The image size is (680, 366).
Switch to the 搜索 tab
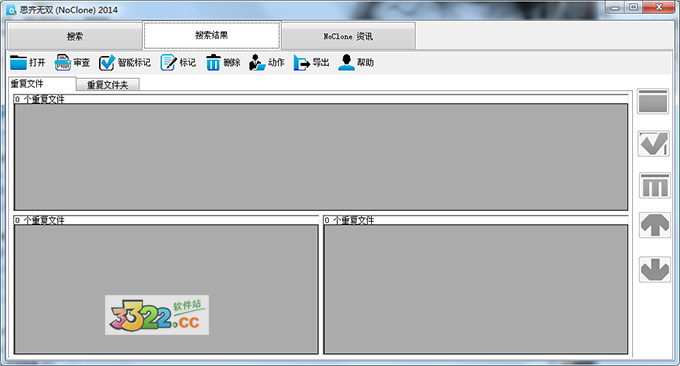click(75, 36)
